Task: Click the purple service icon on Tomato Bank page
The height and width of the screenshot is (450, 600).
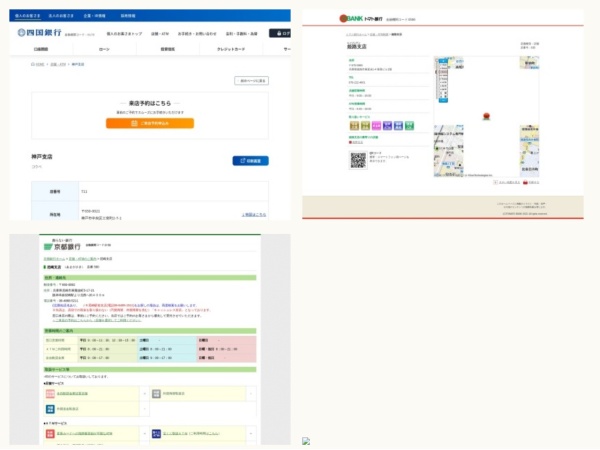Action: pyautogui.click(x=387, y=126)
